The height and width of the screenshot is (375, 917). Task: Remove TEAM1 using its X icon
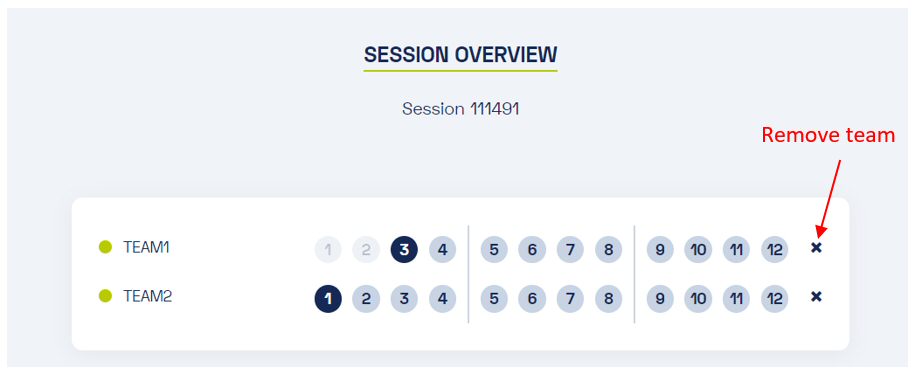[x=816, y=248]
